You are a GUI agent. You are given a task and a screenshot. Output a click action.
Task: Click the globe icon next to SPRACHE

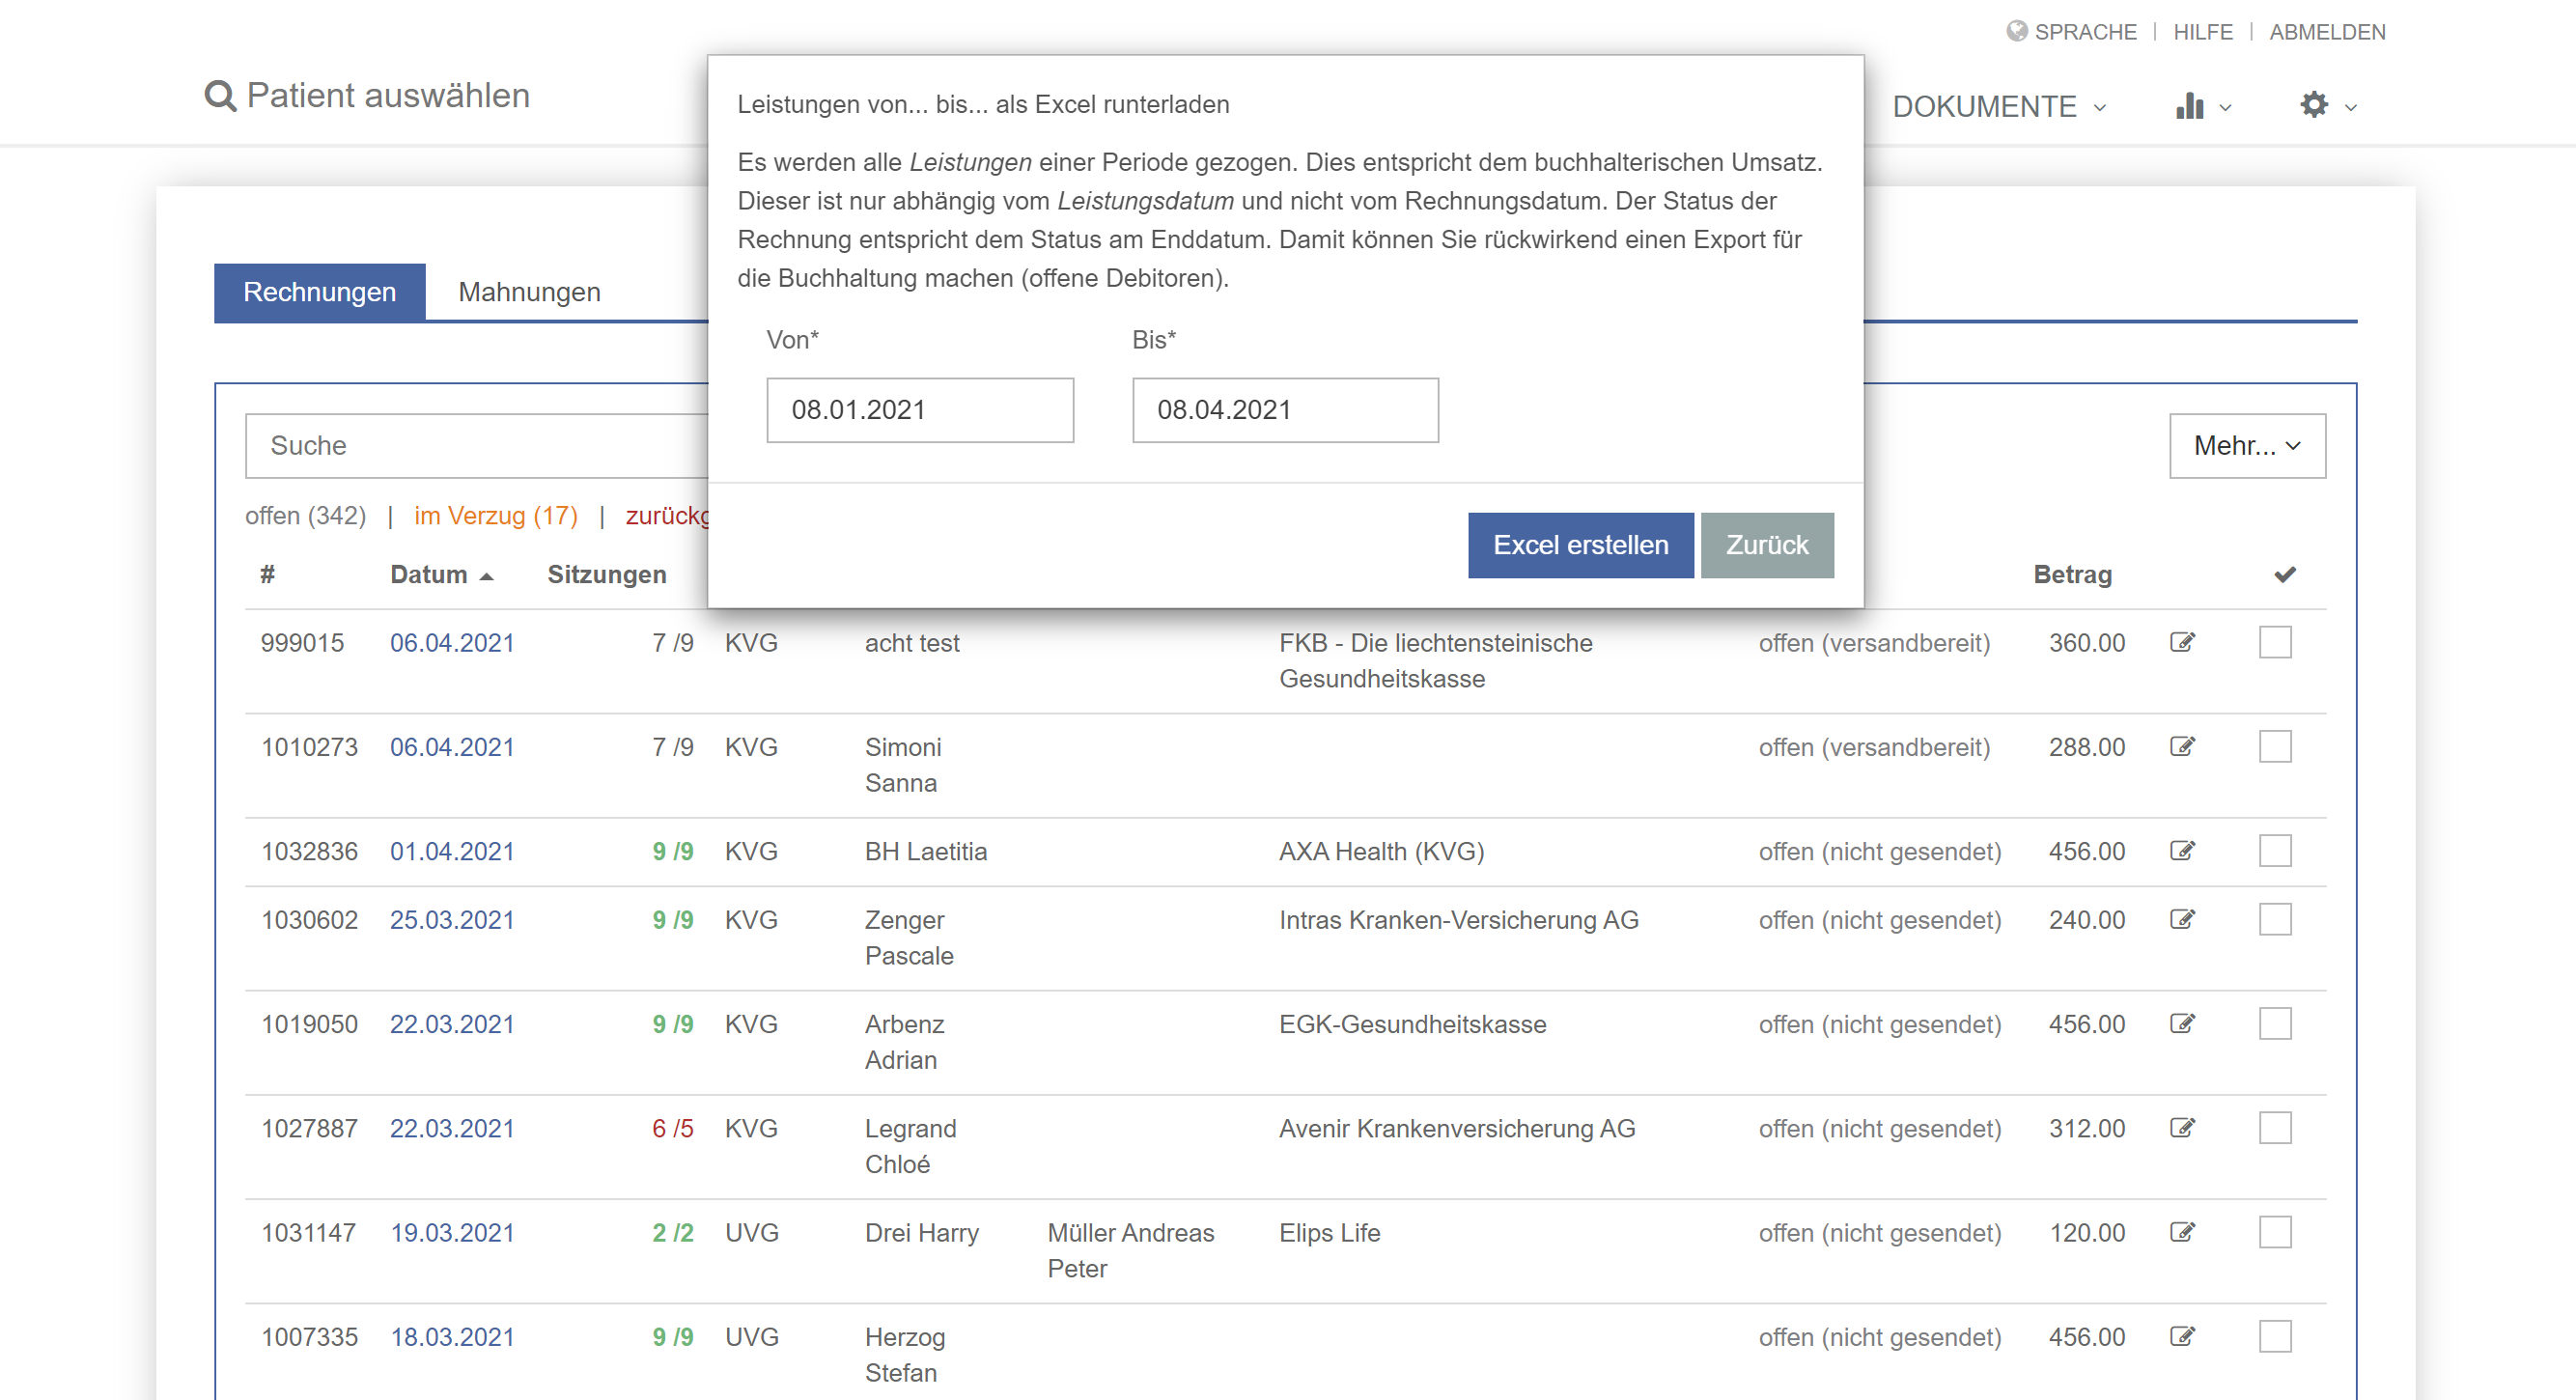coord(2016,32)
